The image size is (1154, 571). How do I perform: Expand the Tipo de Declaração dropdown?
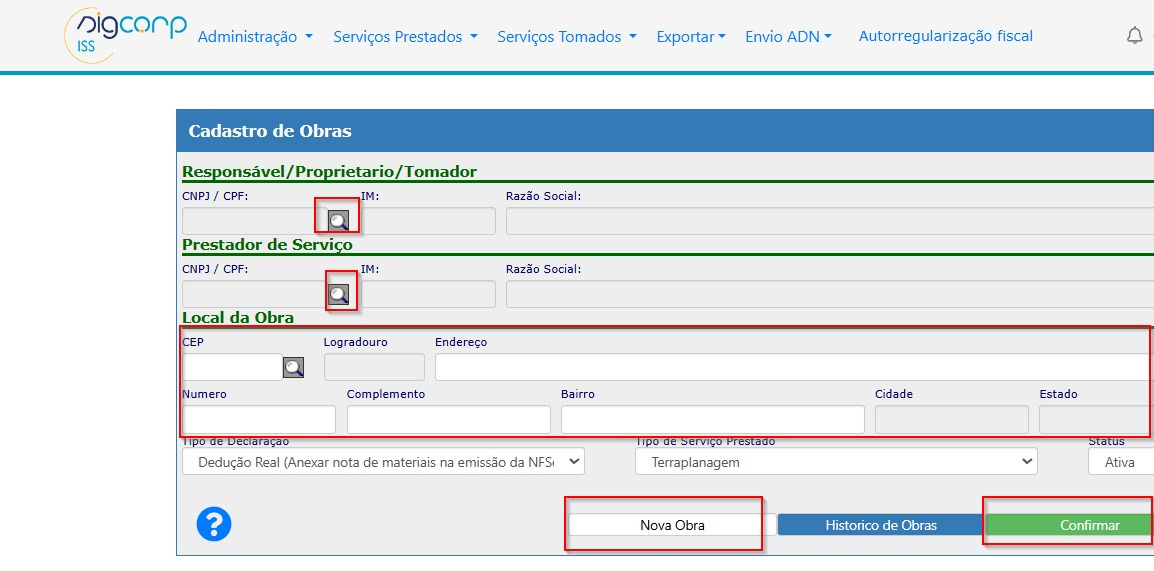pos(383,462)
